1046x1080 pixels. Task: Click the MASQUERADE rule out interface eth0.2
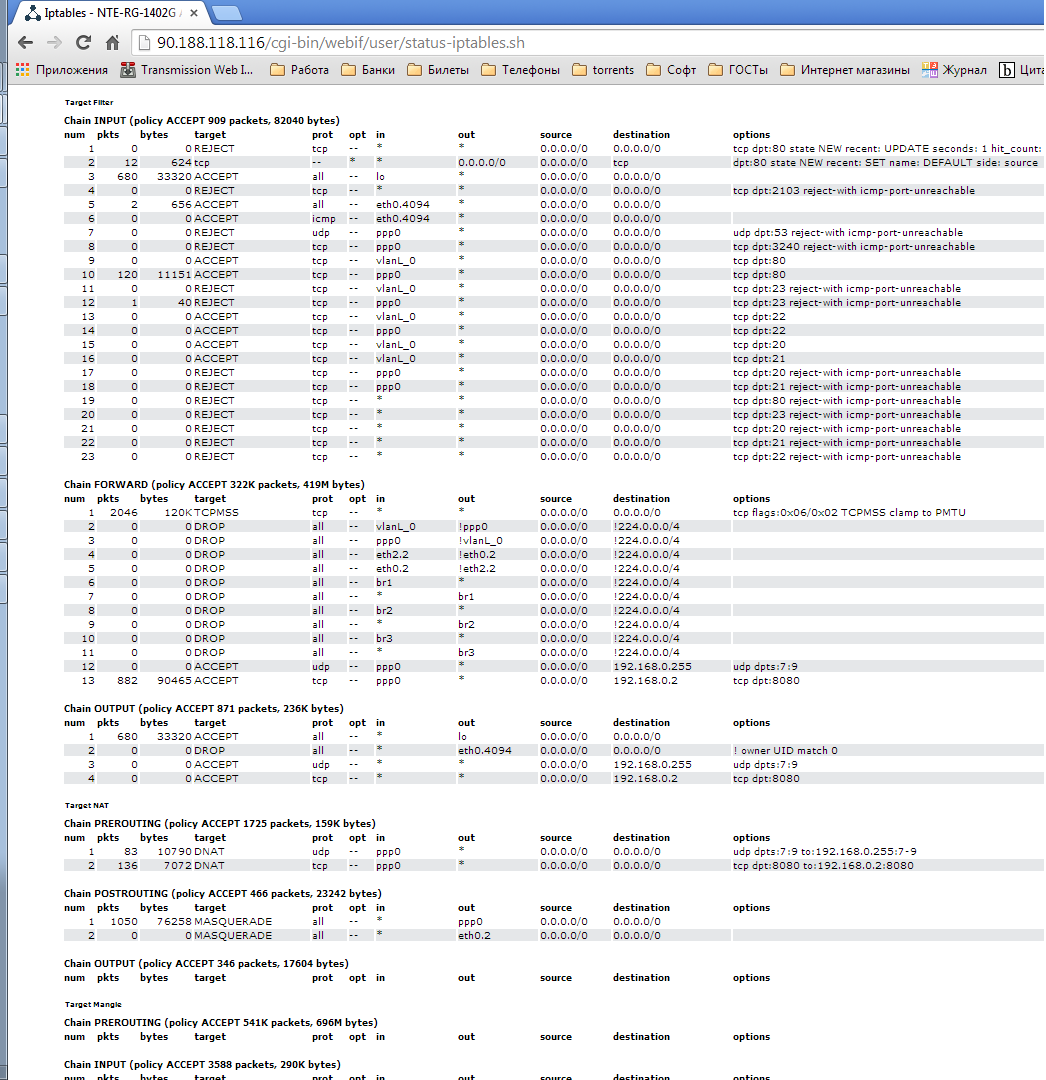click(474, 936)
